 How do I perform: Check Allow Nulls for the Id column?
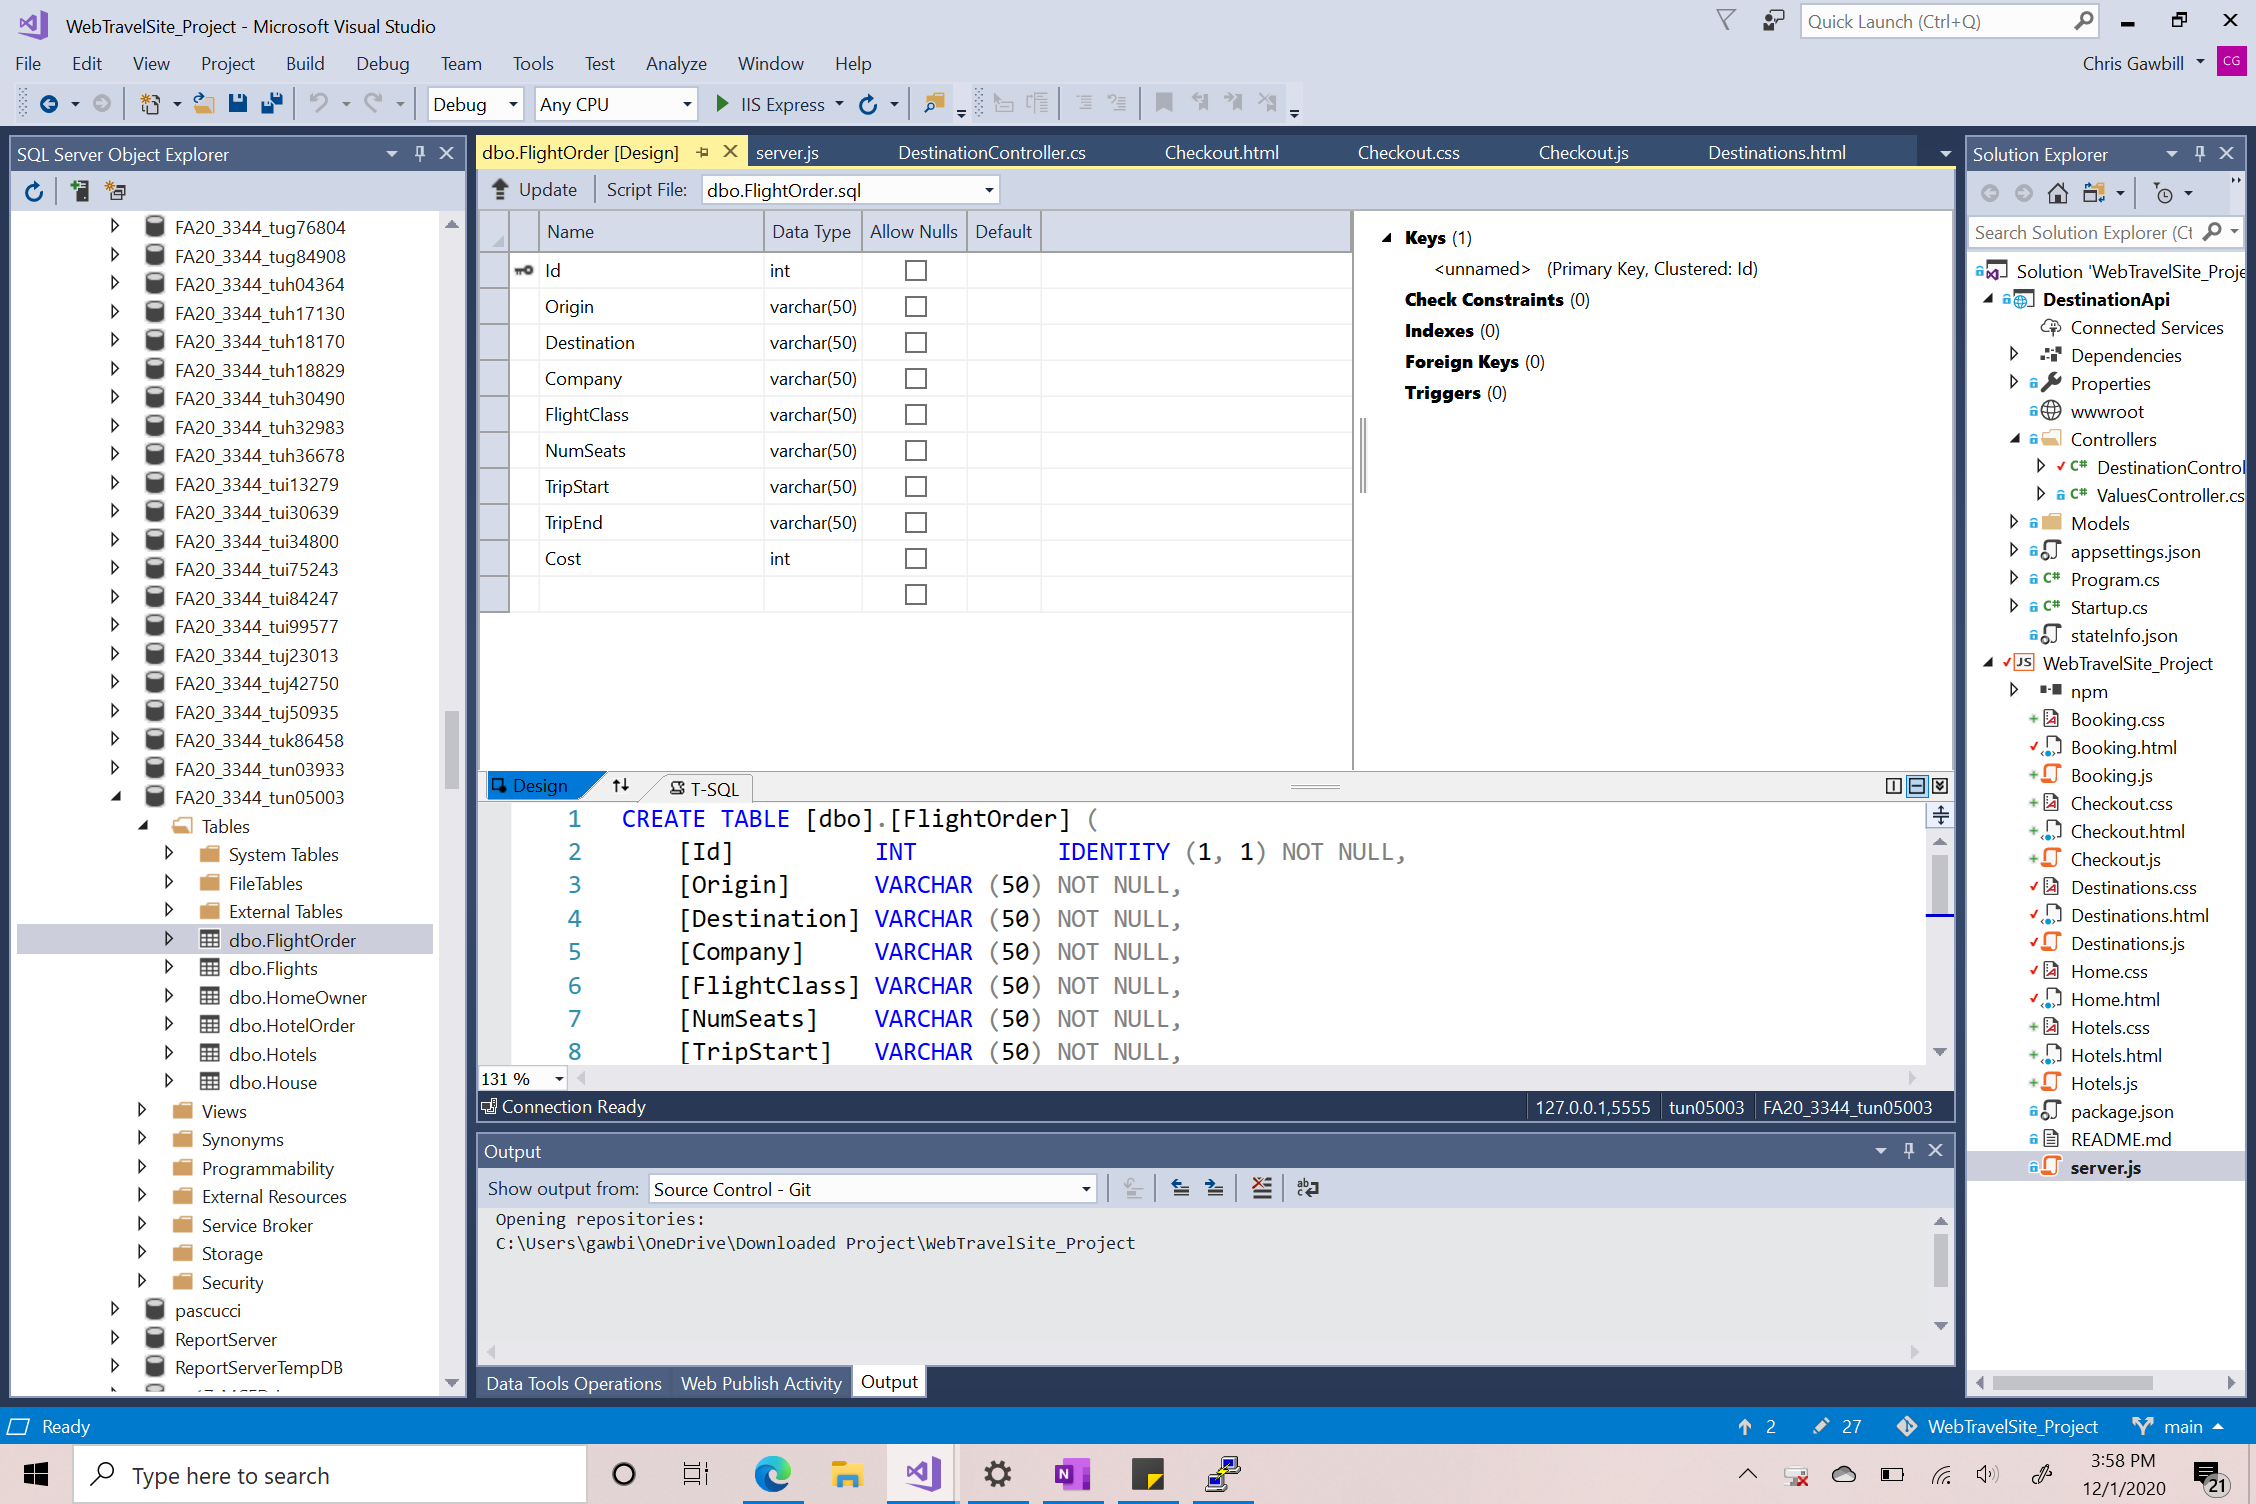click(915, 270)
